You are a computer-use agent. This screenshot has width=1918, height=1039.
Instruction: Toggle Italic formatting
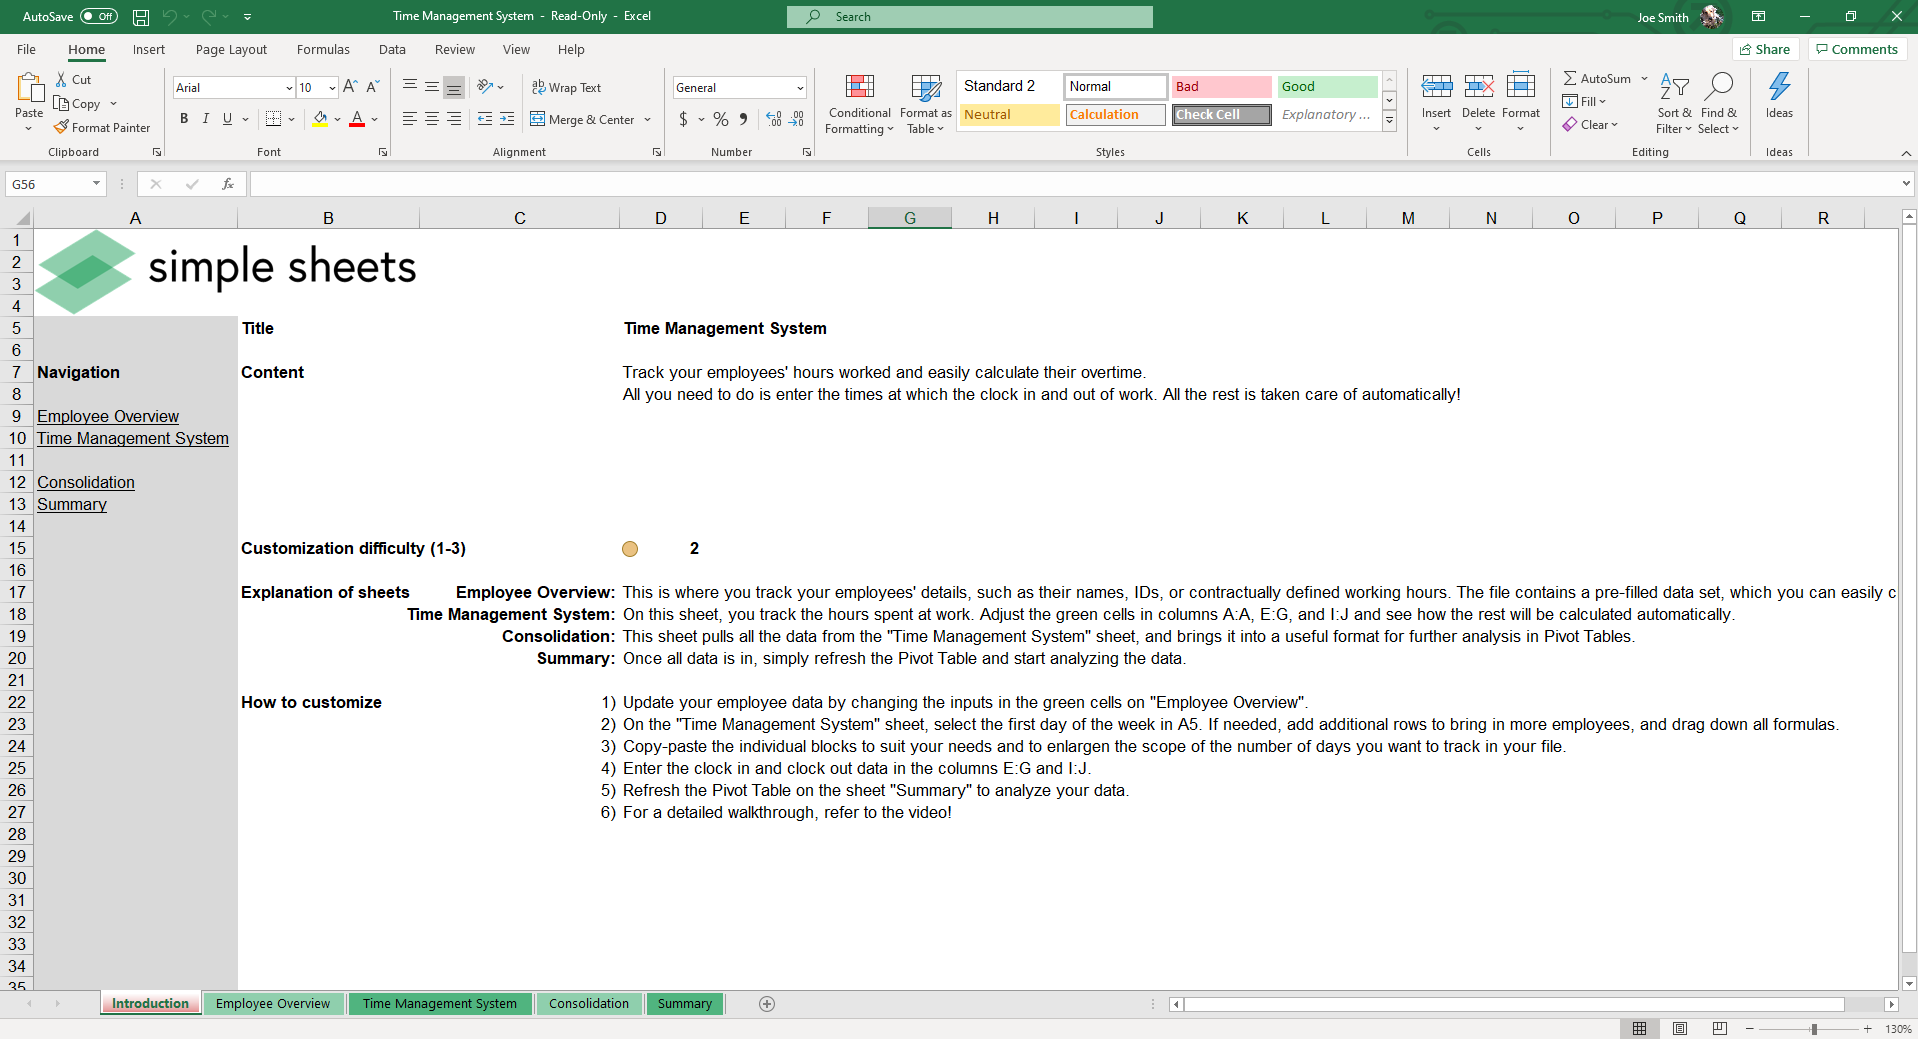pyautogui.click(x=206, y=119)
